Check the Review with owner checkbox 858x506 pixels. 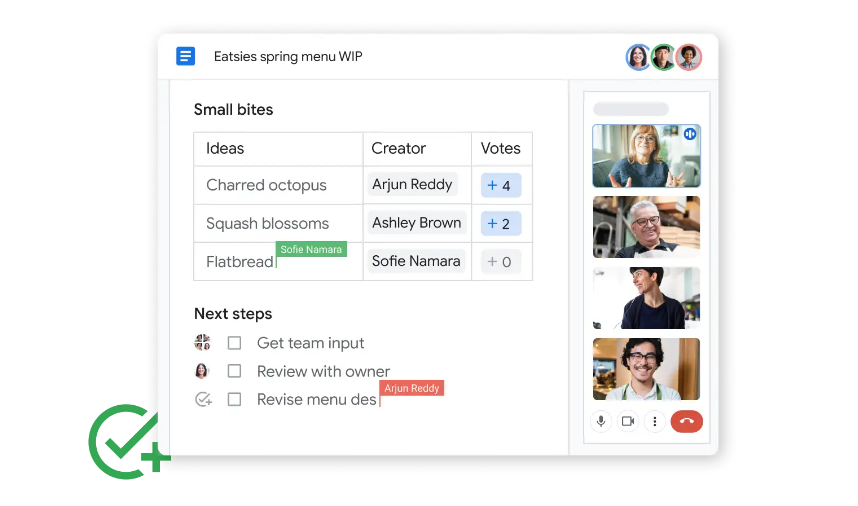click(234, 371)
